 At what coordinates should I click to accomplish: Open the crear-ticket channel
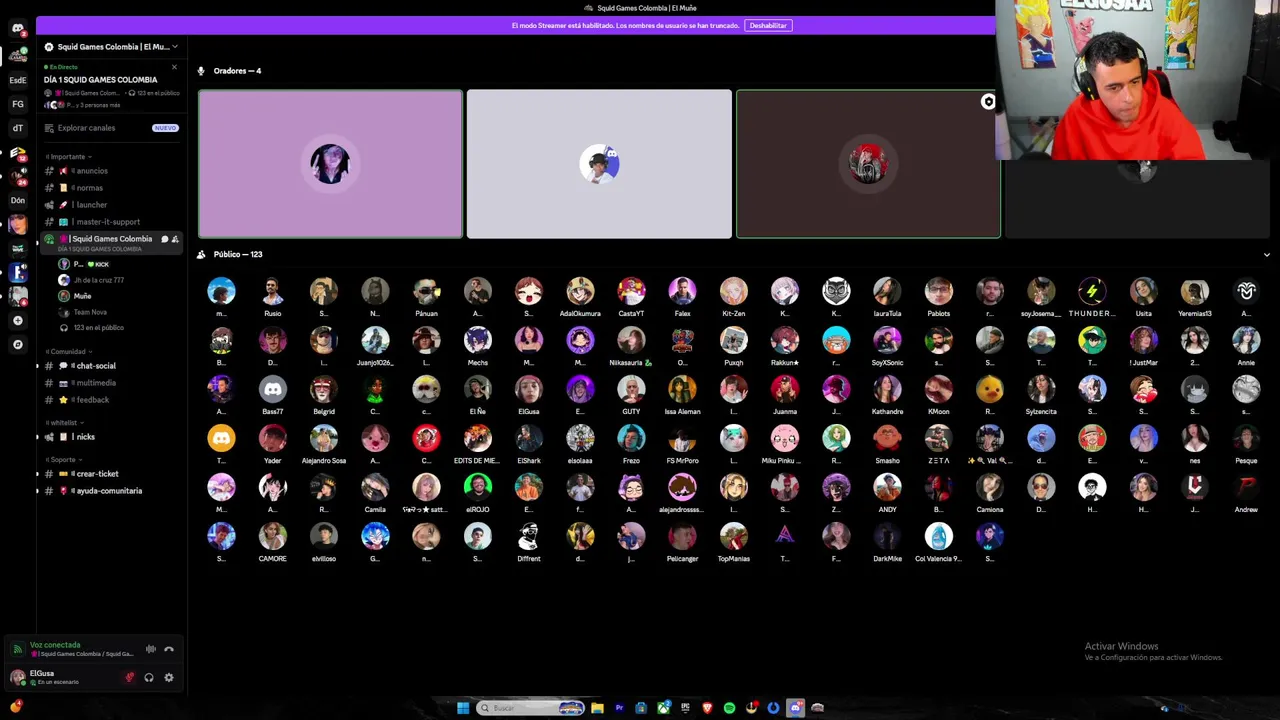[x=111, y=474]
